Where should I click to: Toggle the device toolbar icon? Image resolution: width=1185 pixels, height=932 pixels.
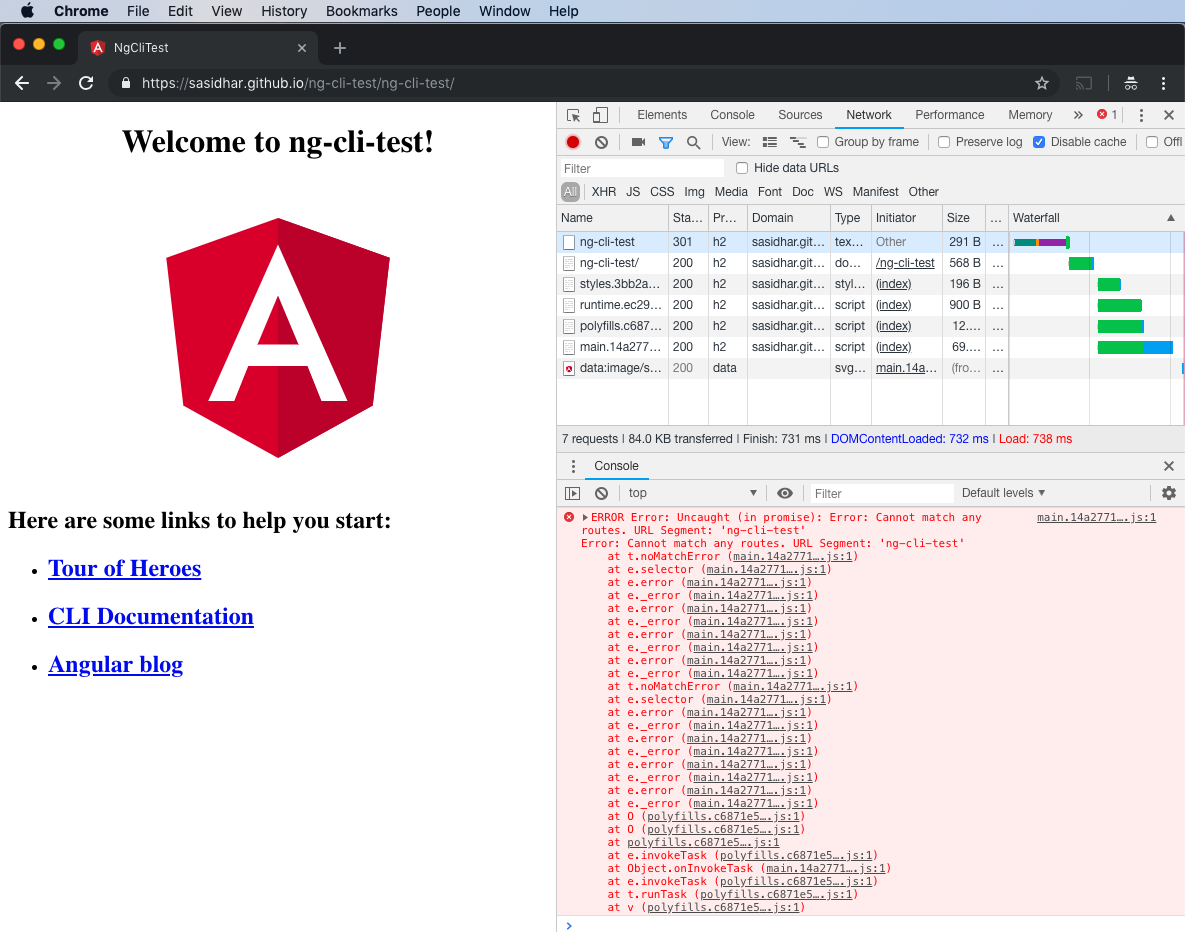(600, 115)
